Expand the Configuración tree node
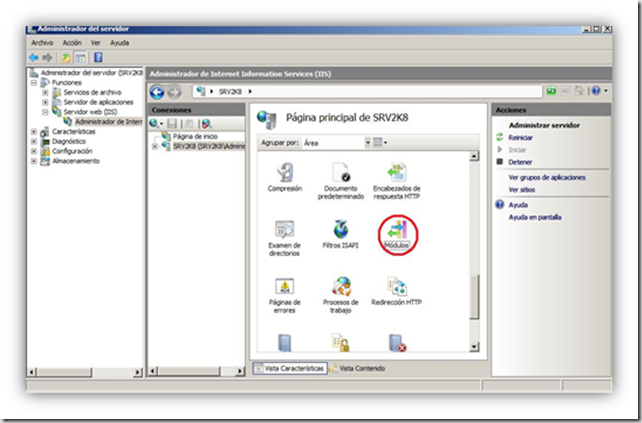Viewport: 642px width, 423px height. pyautogui.click(x=34, y=152)
